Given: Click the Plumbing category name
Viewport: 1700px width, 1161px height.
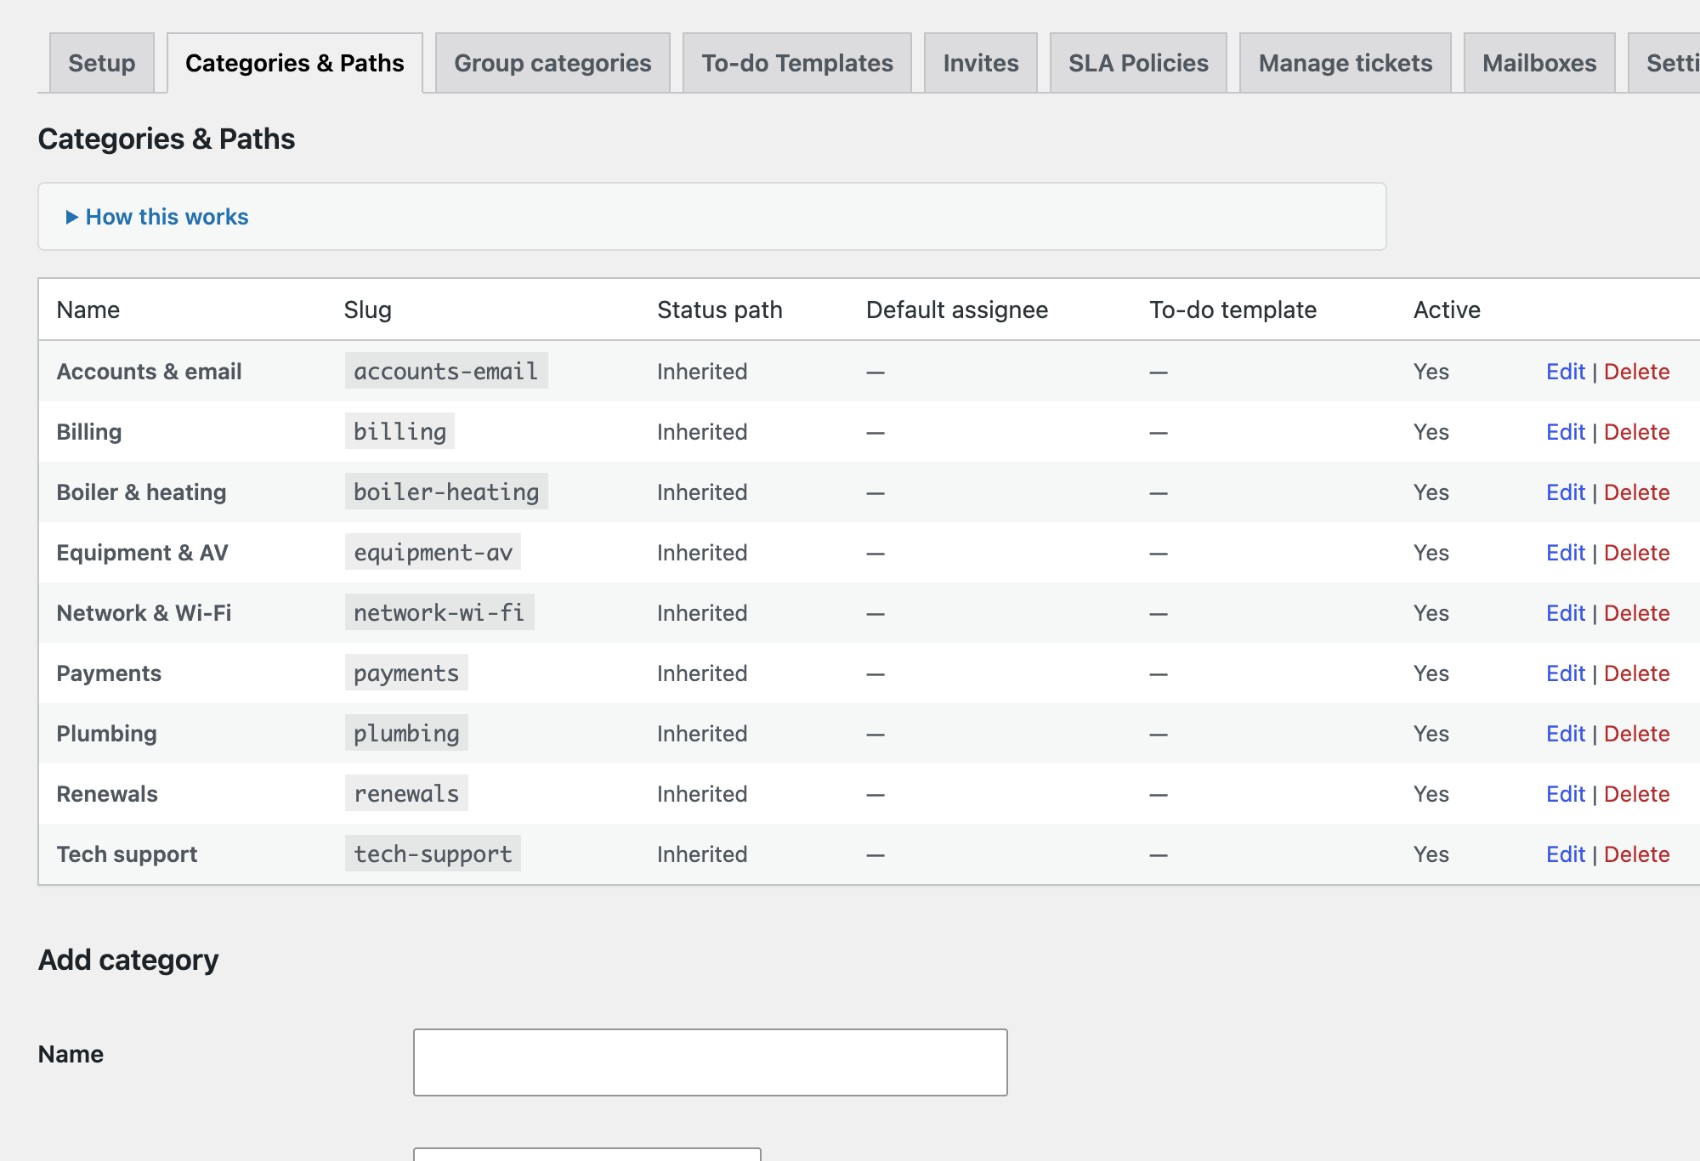Looking at the screenshot, I should click(x=107, y=734).
